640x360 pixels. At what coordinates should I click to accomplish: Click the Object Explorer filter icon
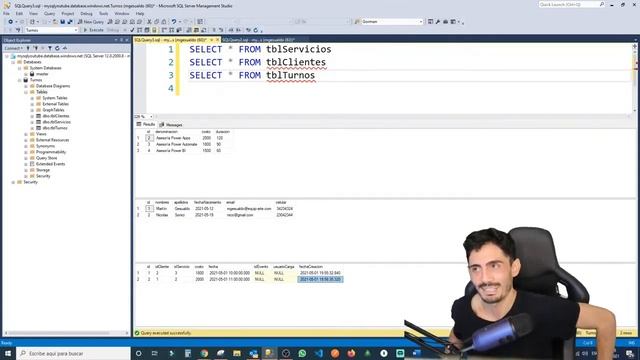pyautogui.click(x=50, y=48)
